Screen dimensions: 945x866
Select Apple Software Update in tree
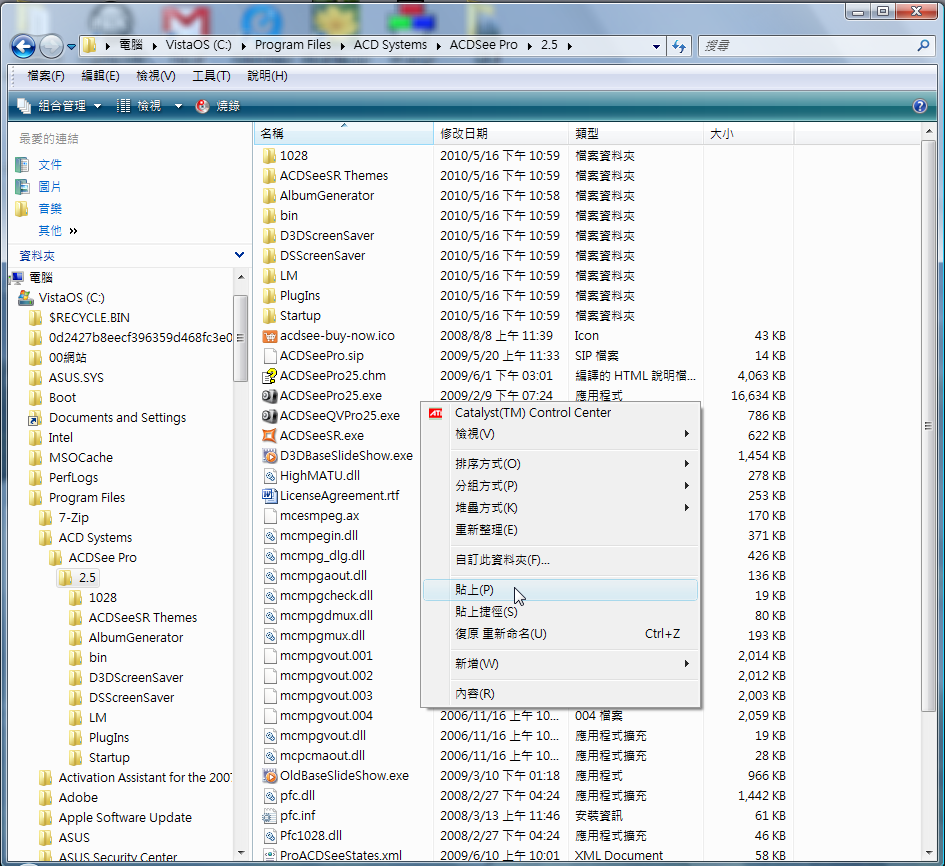click(125, 818)
